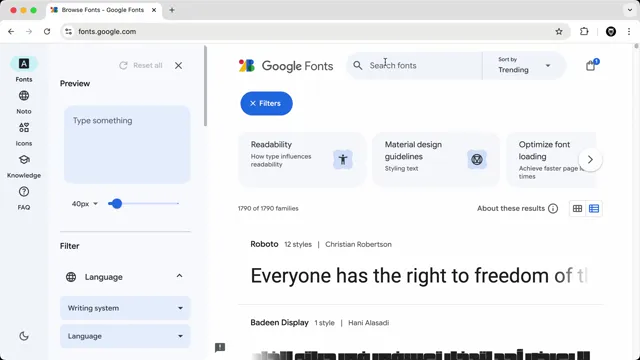This screenshot has width=640, height=360.
Task: Open the Roboto font family
Action: (264, 244)
